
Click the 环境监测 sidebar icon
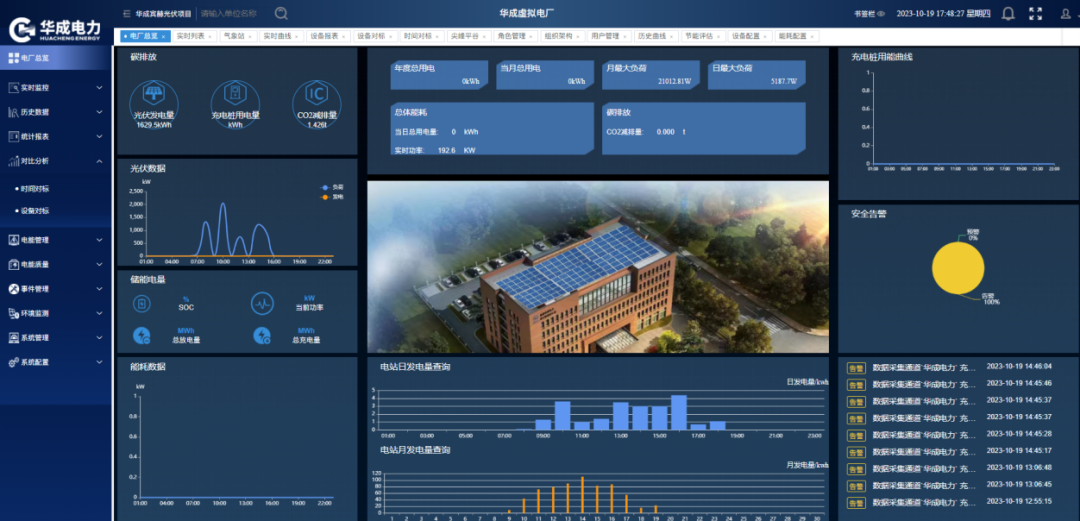tap(14, 313)
